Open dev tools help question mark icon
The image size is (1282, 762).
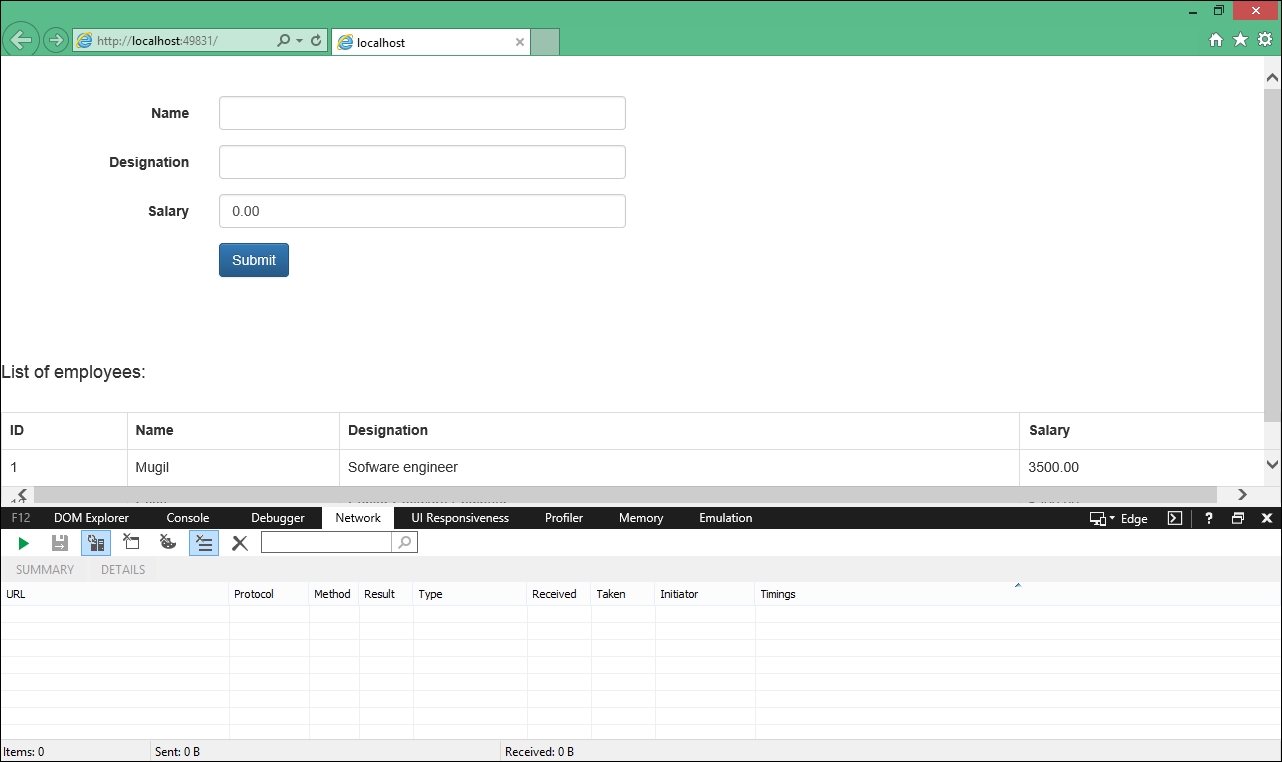[1209, 518]
